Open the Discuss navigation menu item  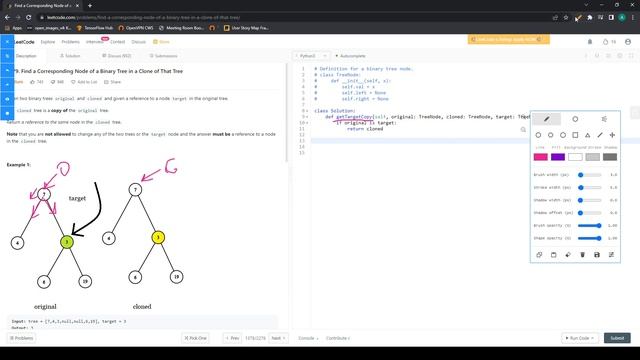[x=138, y=42]
